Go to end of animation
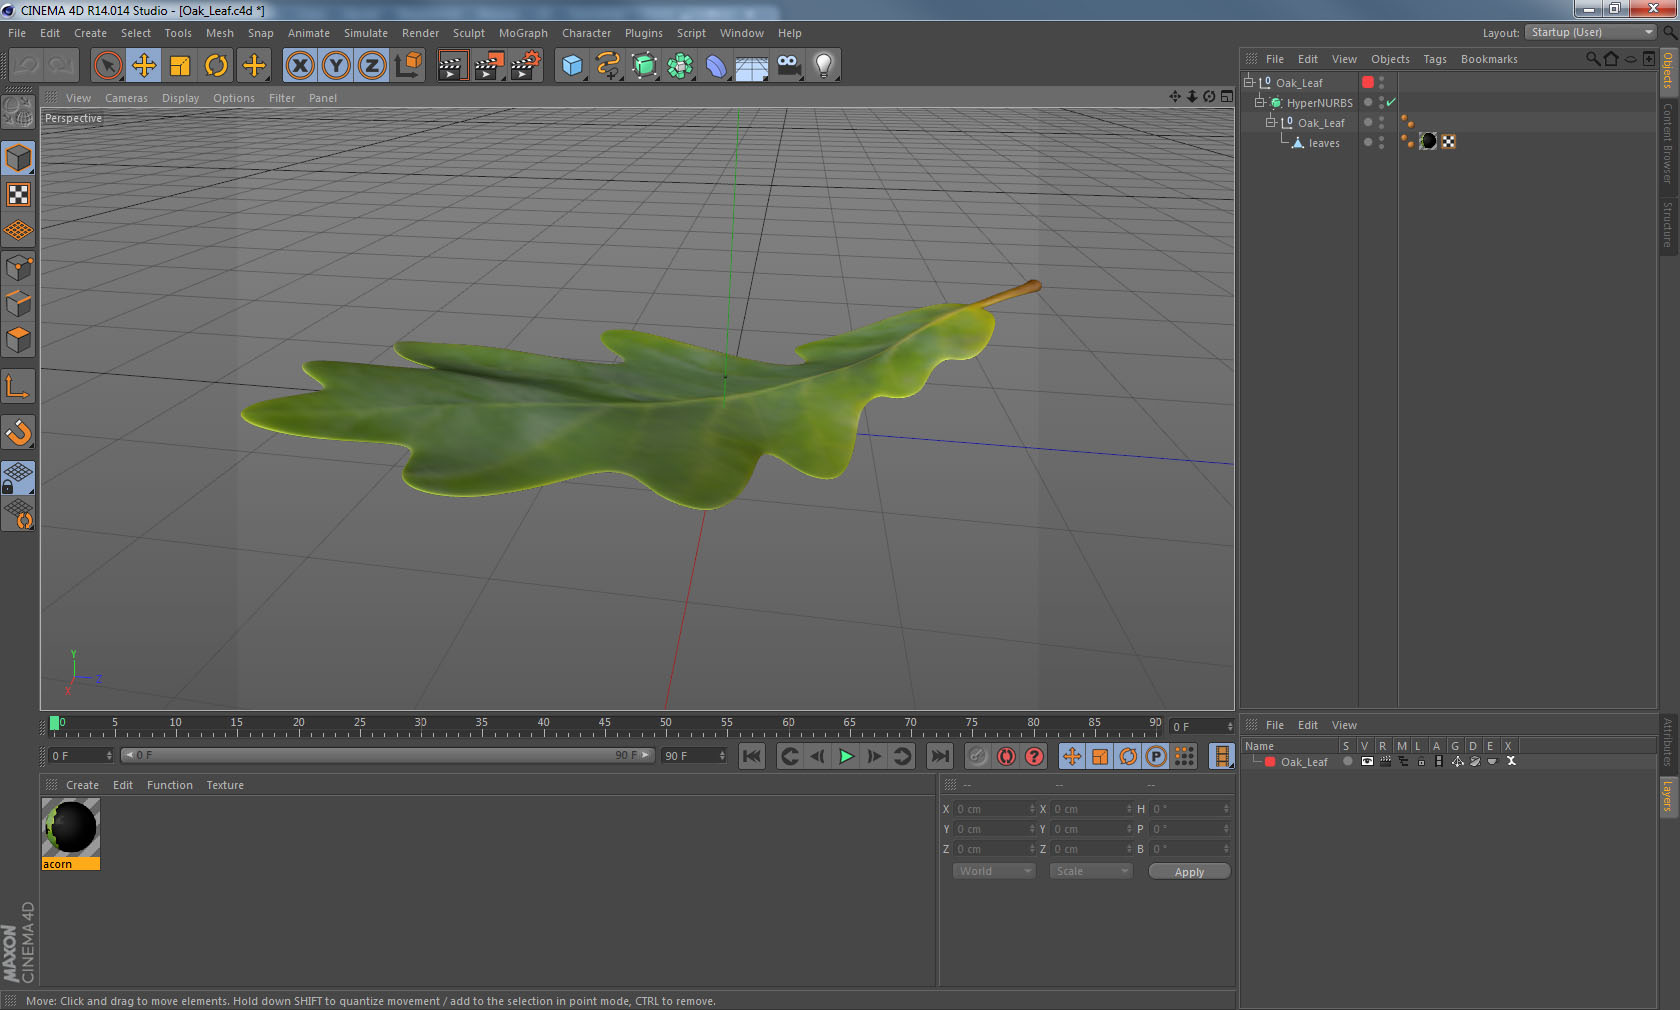This screenshot has width=1680, height=1010. 940,757
